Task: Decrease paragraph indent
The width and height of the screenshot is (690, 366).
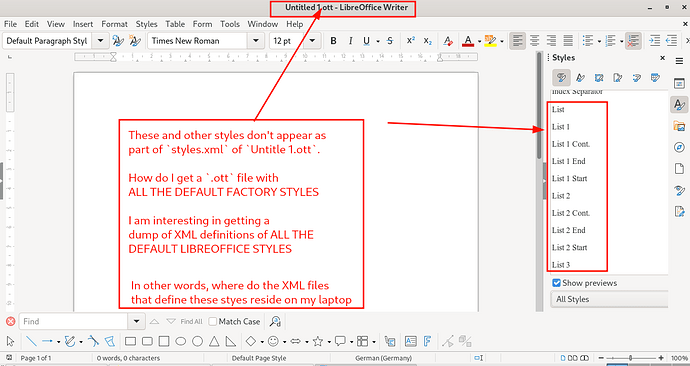Action: click(x=671, y=41)
